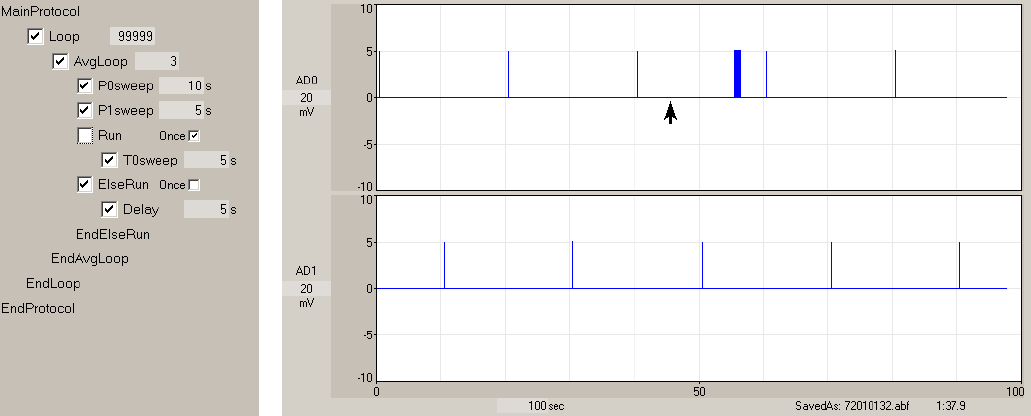1031x416 pixels.
Task: Click the AvgLoop label
Action: [101, 62]
